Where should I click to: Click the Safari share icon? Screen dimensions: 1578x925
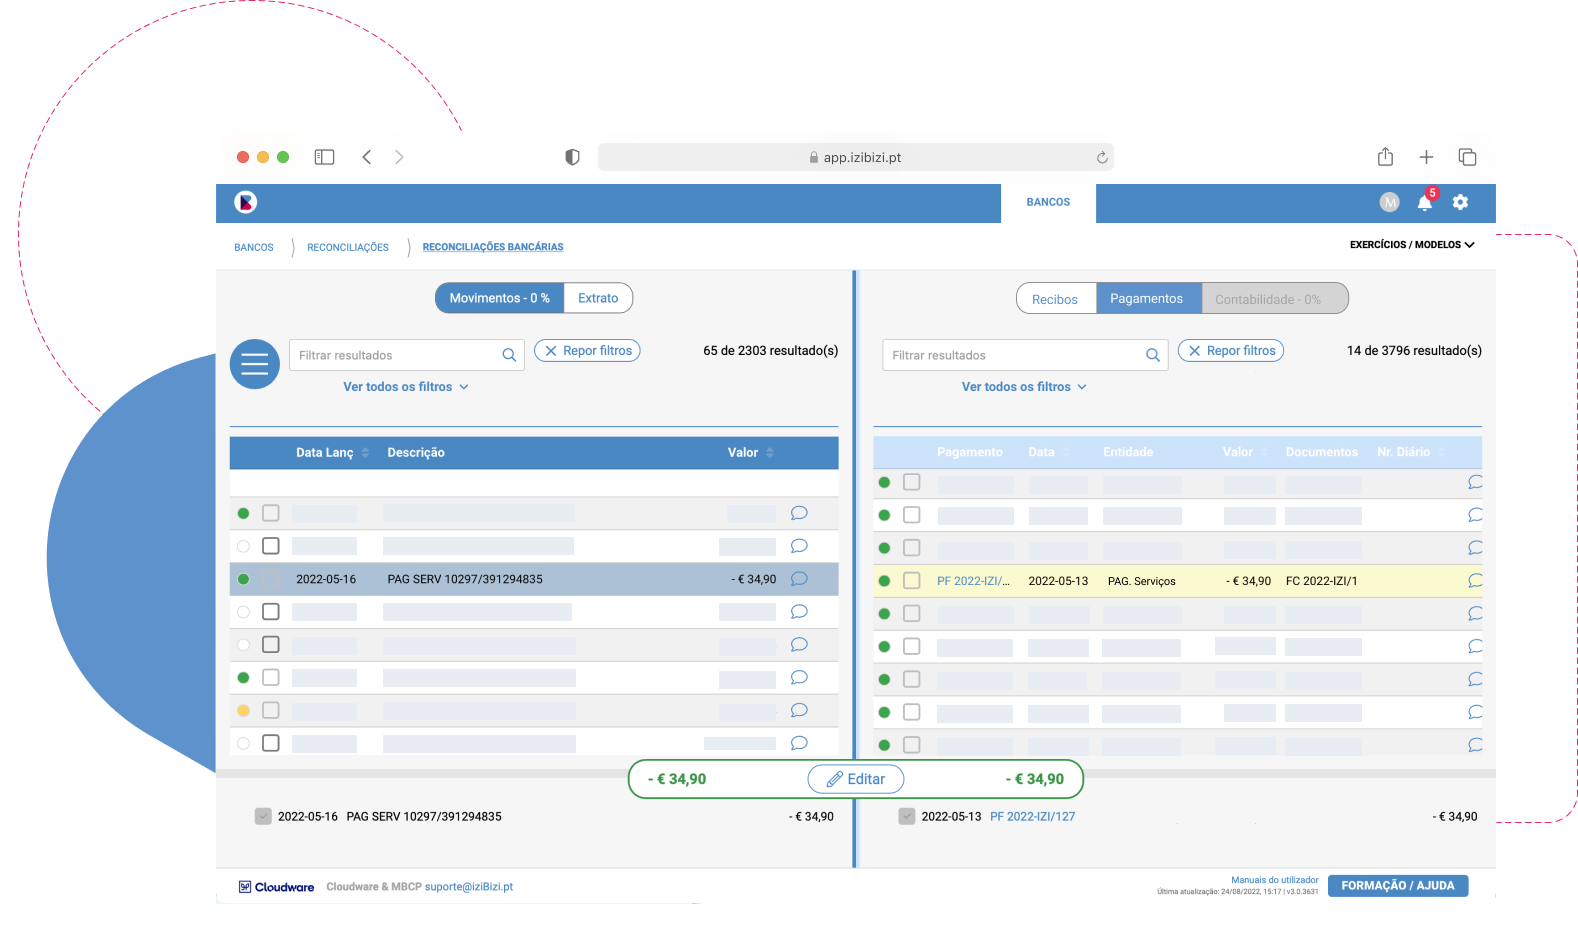point(1385,157)
